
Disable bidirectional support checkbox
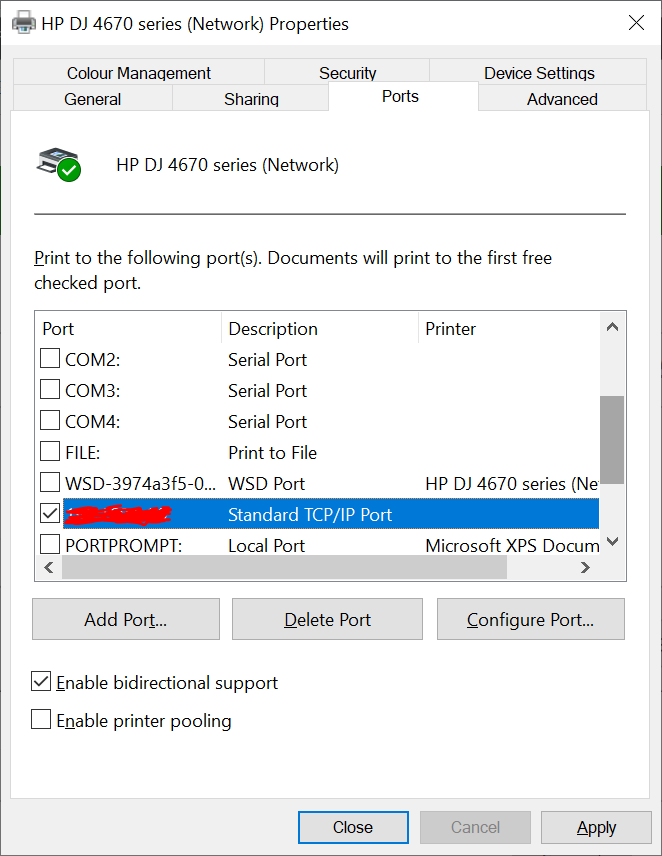(x=42, y=683)
